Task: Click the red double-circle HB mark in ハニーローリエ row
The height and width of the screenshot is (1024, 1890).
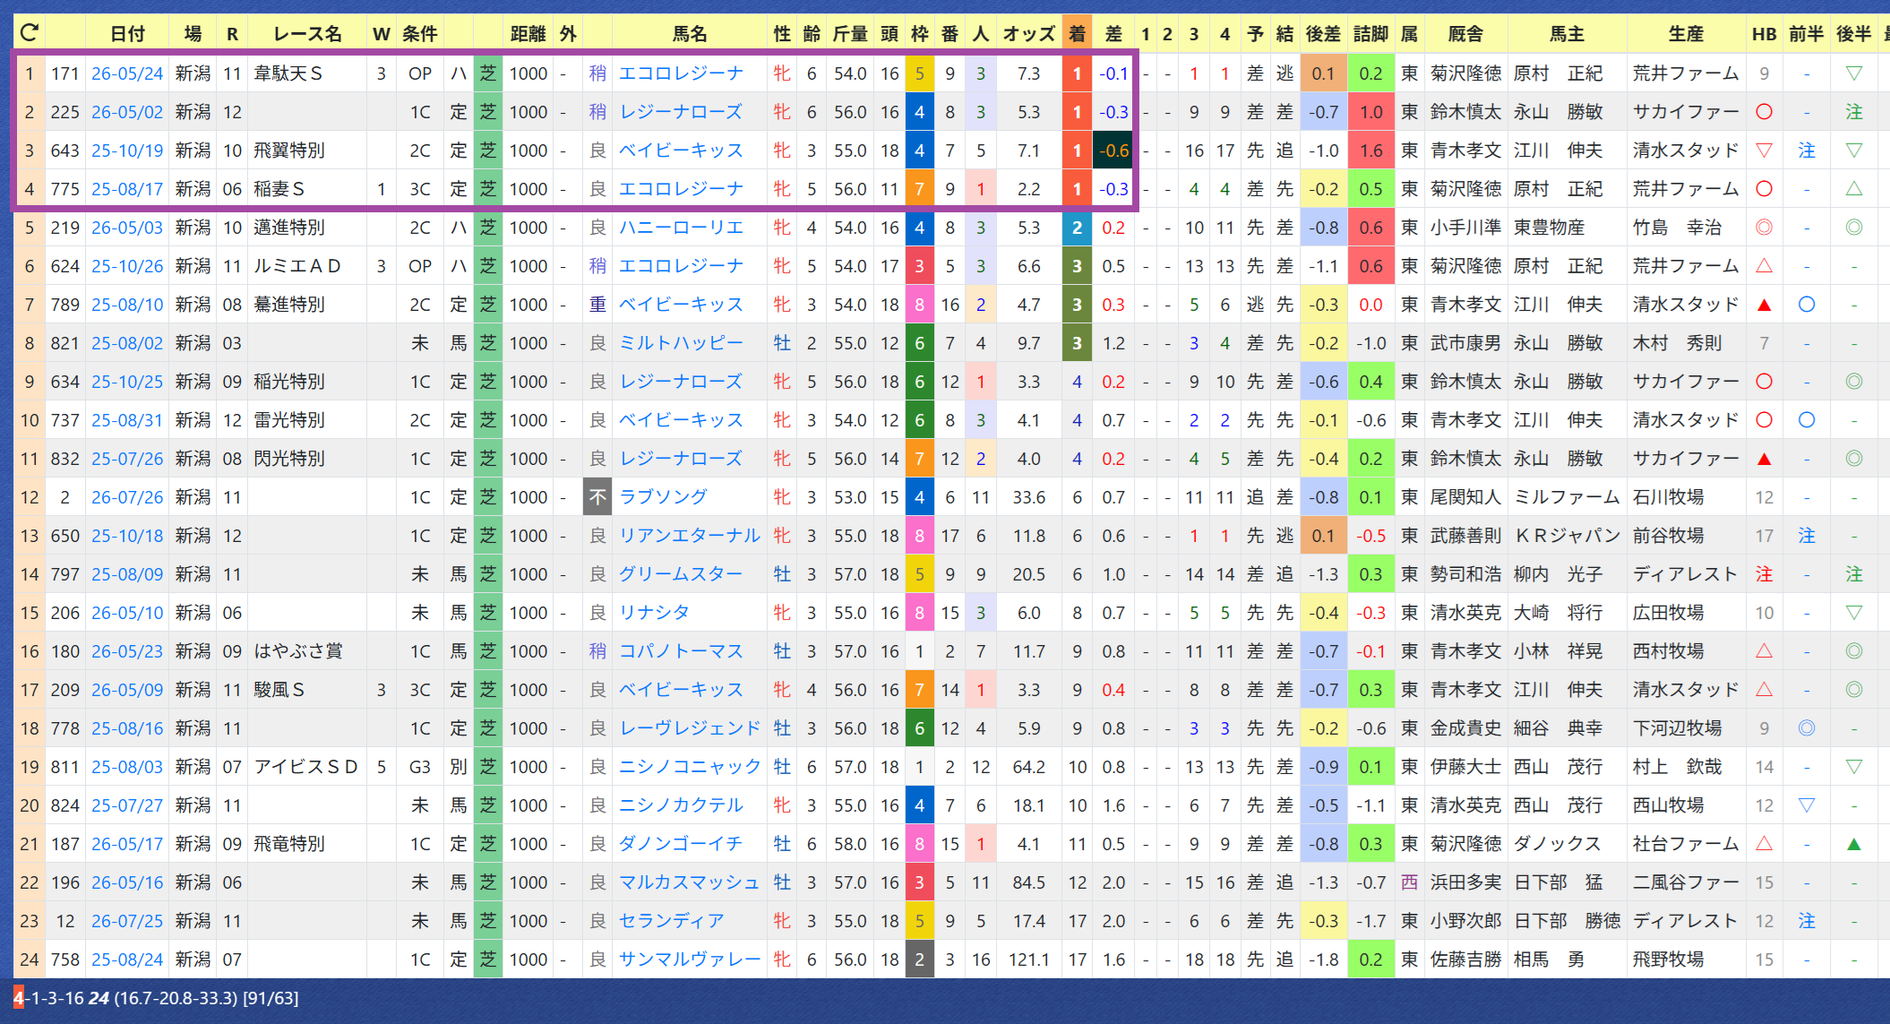Action: click(x=1764, y=227)
